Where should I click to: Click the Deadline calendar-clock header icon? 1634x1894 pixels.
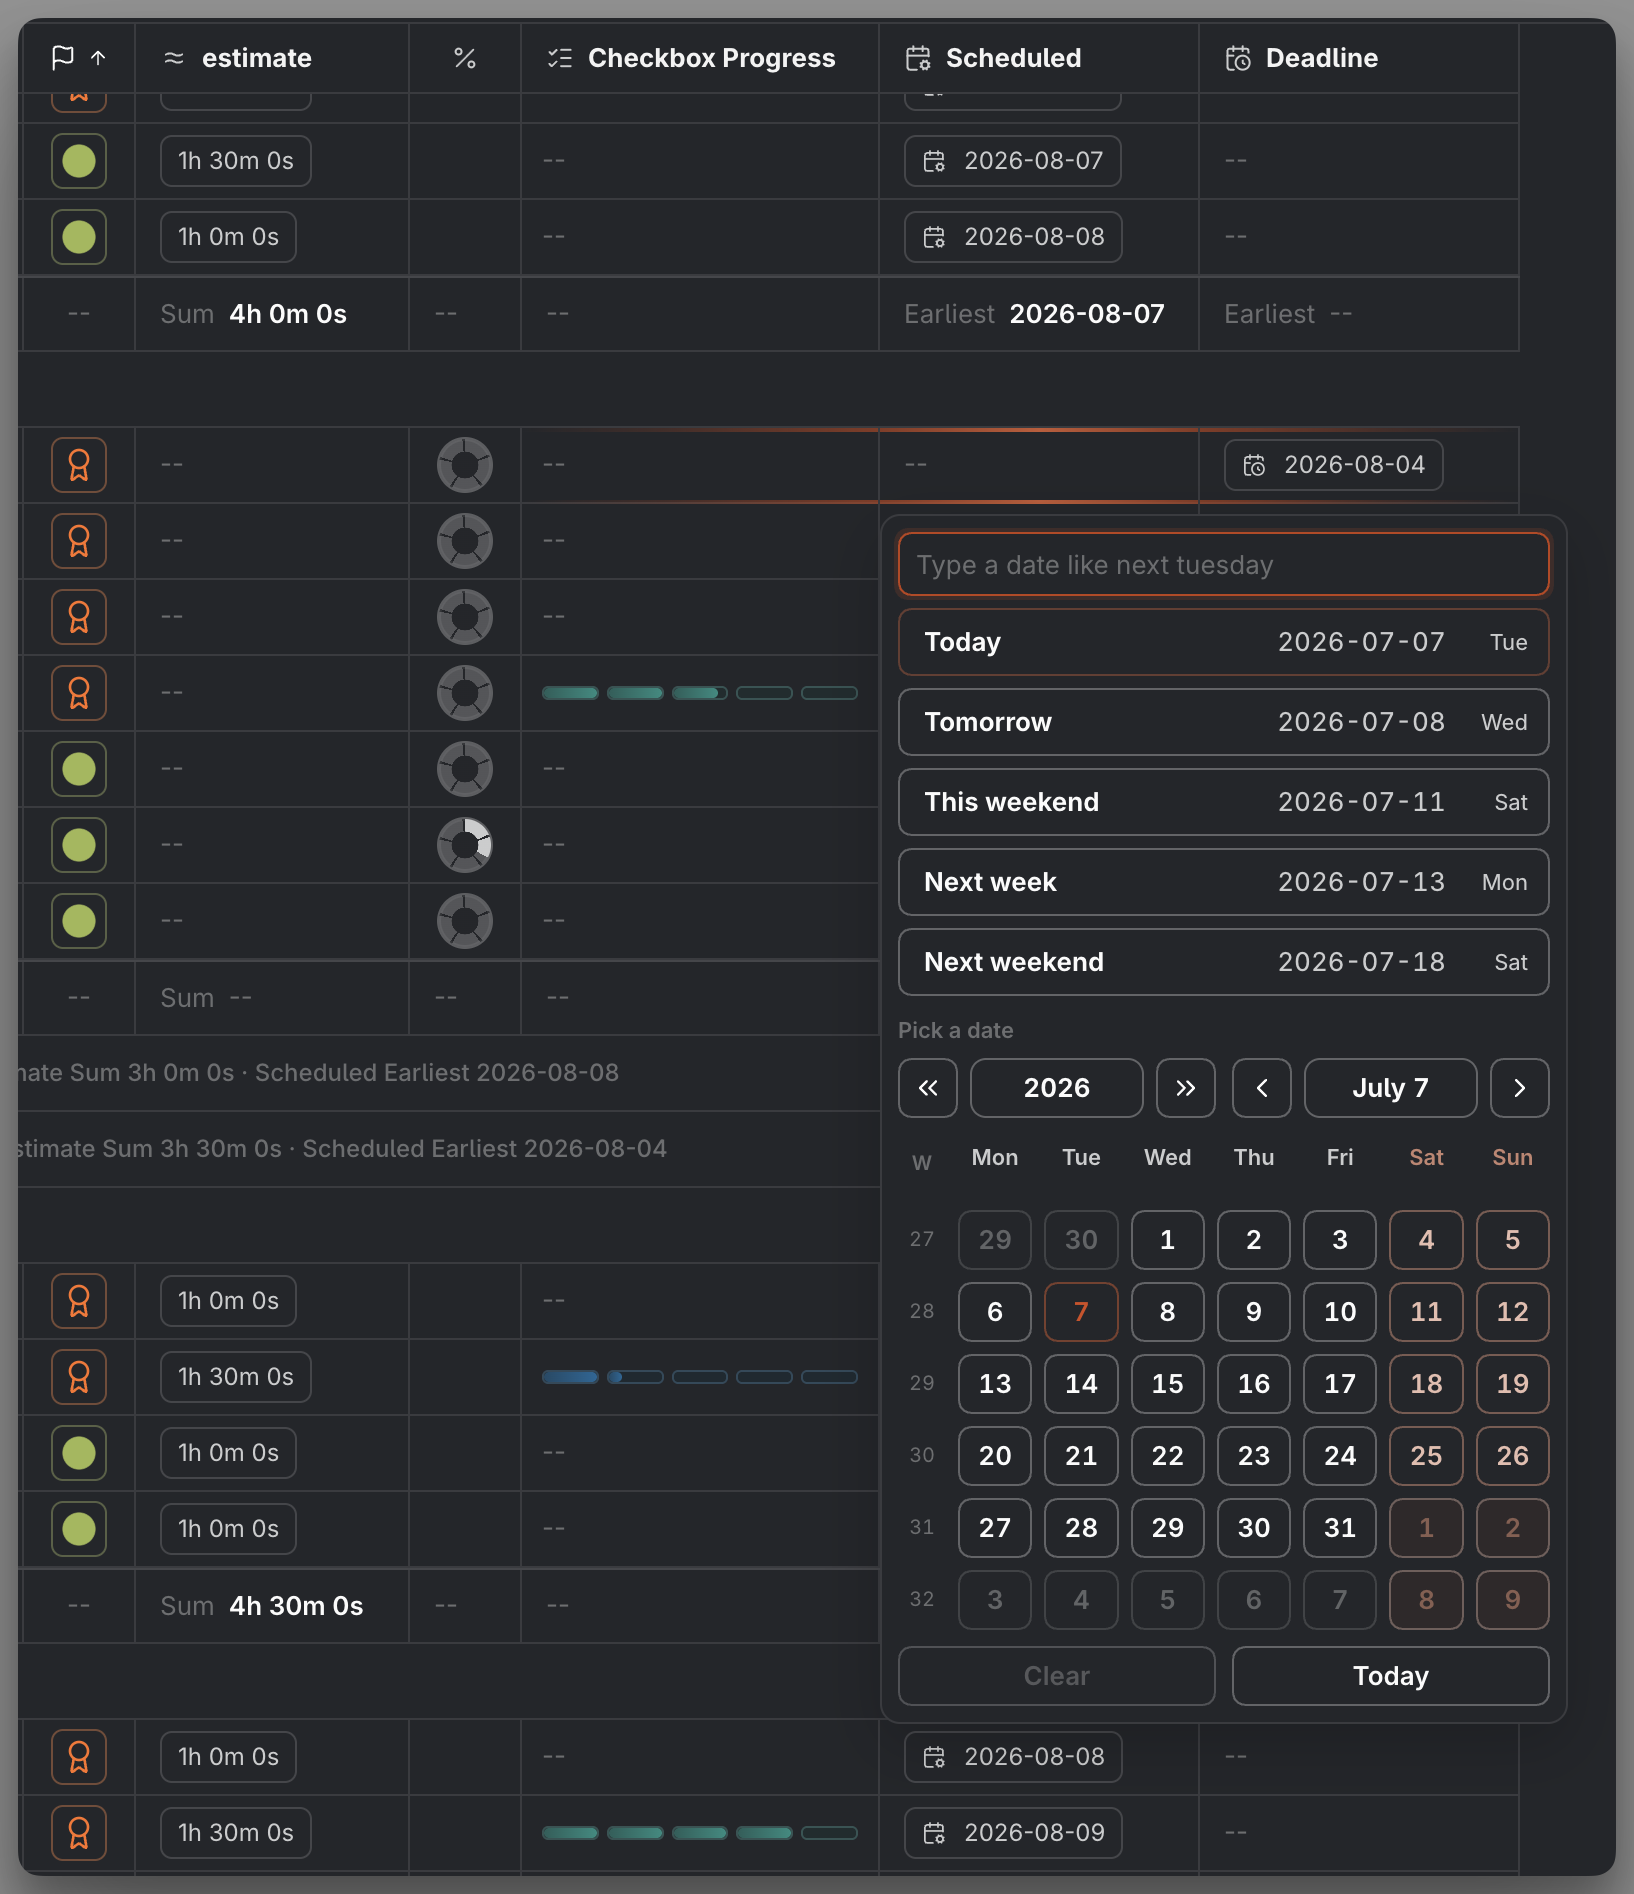click(x=1238, y=58)
